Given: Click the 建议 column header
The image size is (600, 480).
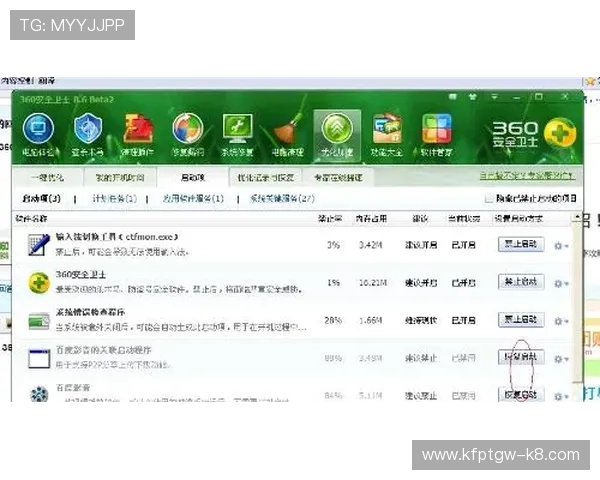Looking at the screenshot, I should tap(420, 219).
